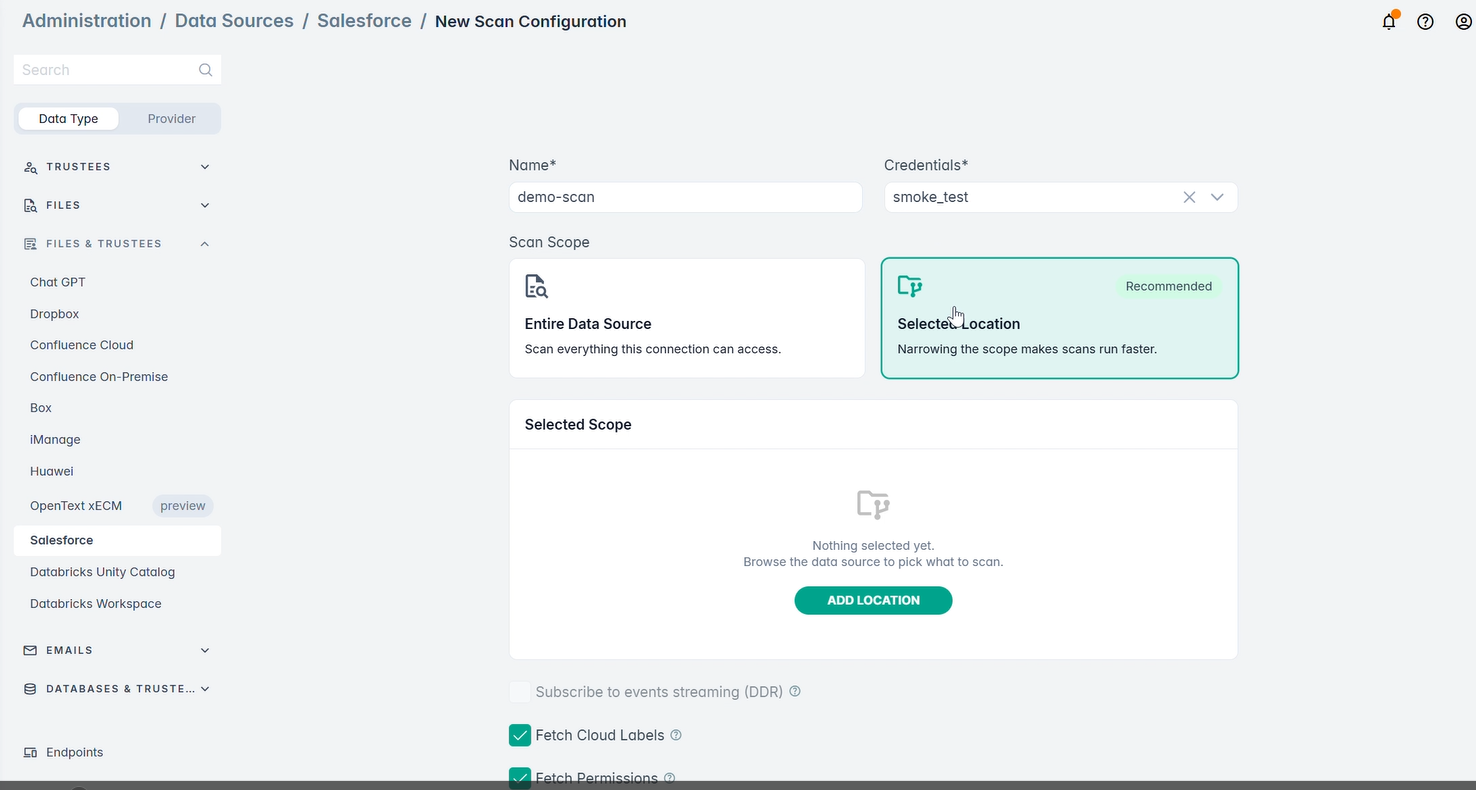Click the preview badge next to OpenText xECM
Image resolution: width=1476 pixels, height=790 pixels.
pos(183,506)
